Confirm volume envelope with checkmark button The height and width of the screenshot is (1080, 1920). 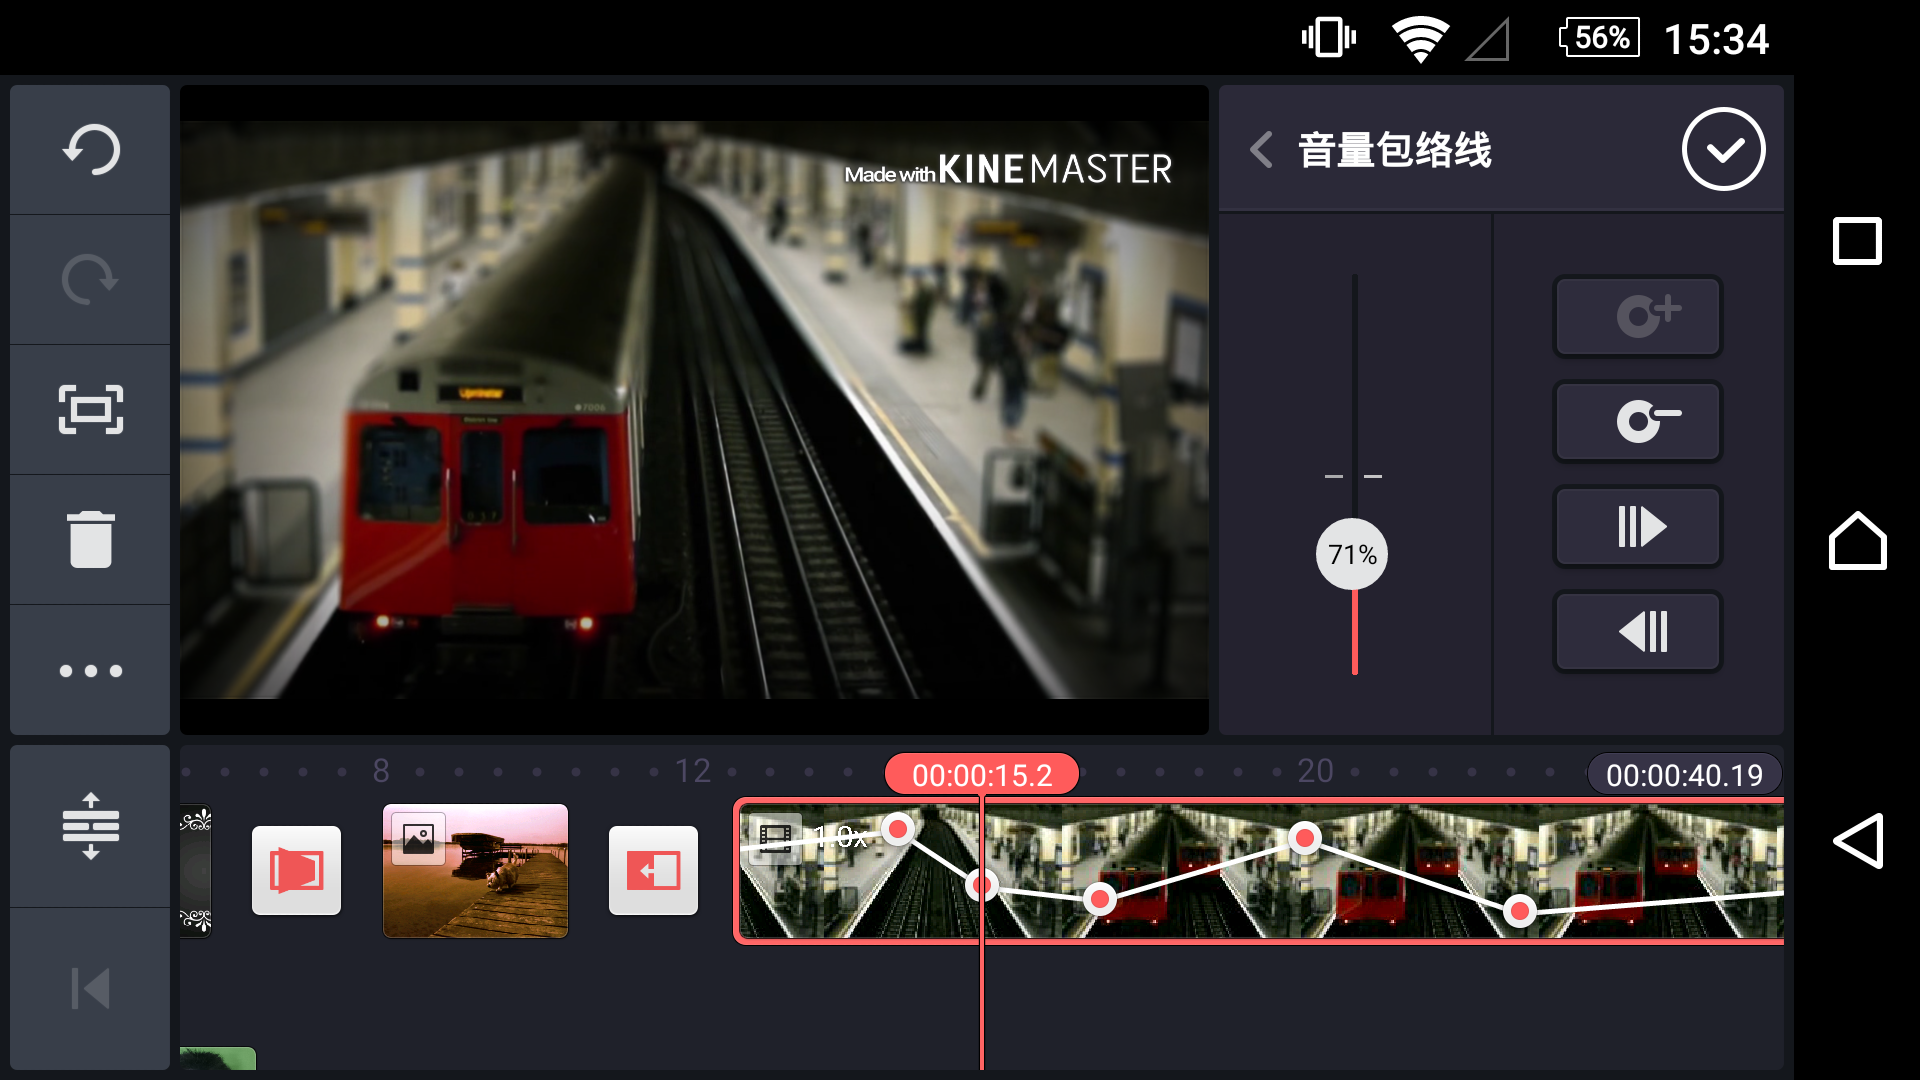[x=1723, y=150]
